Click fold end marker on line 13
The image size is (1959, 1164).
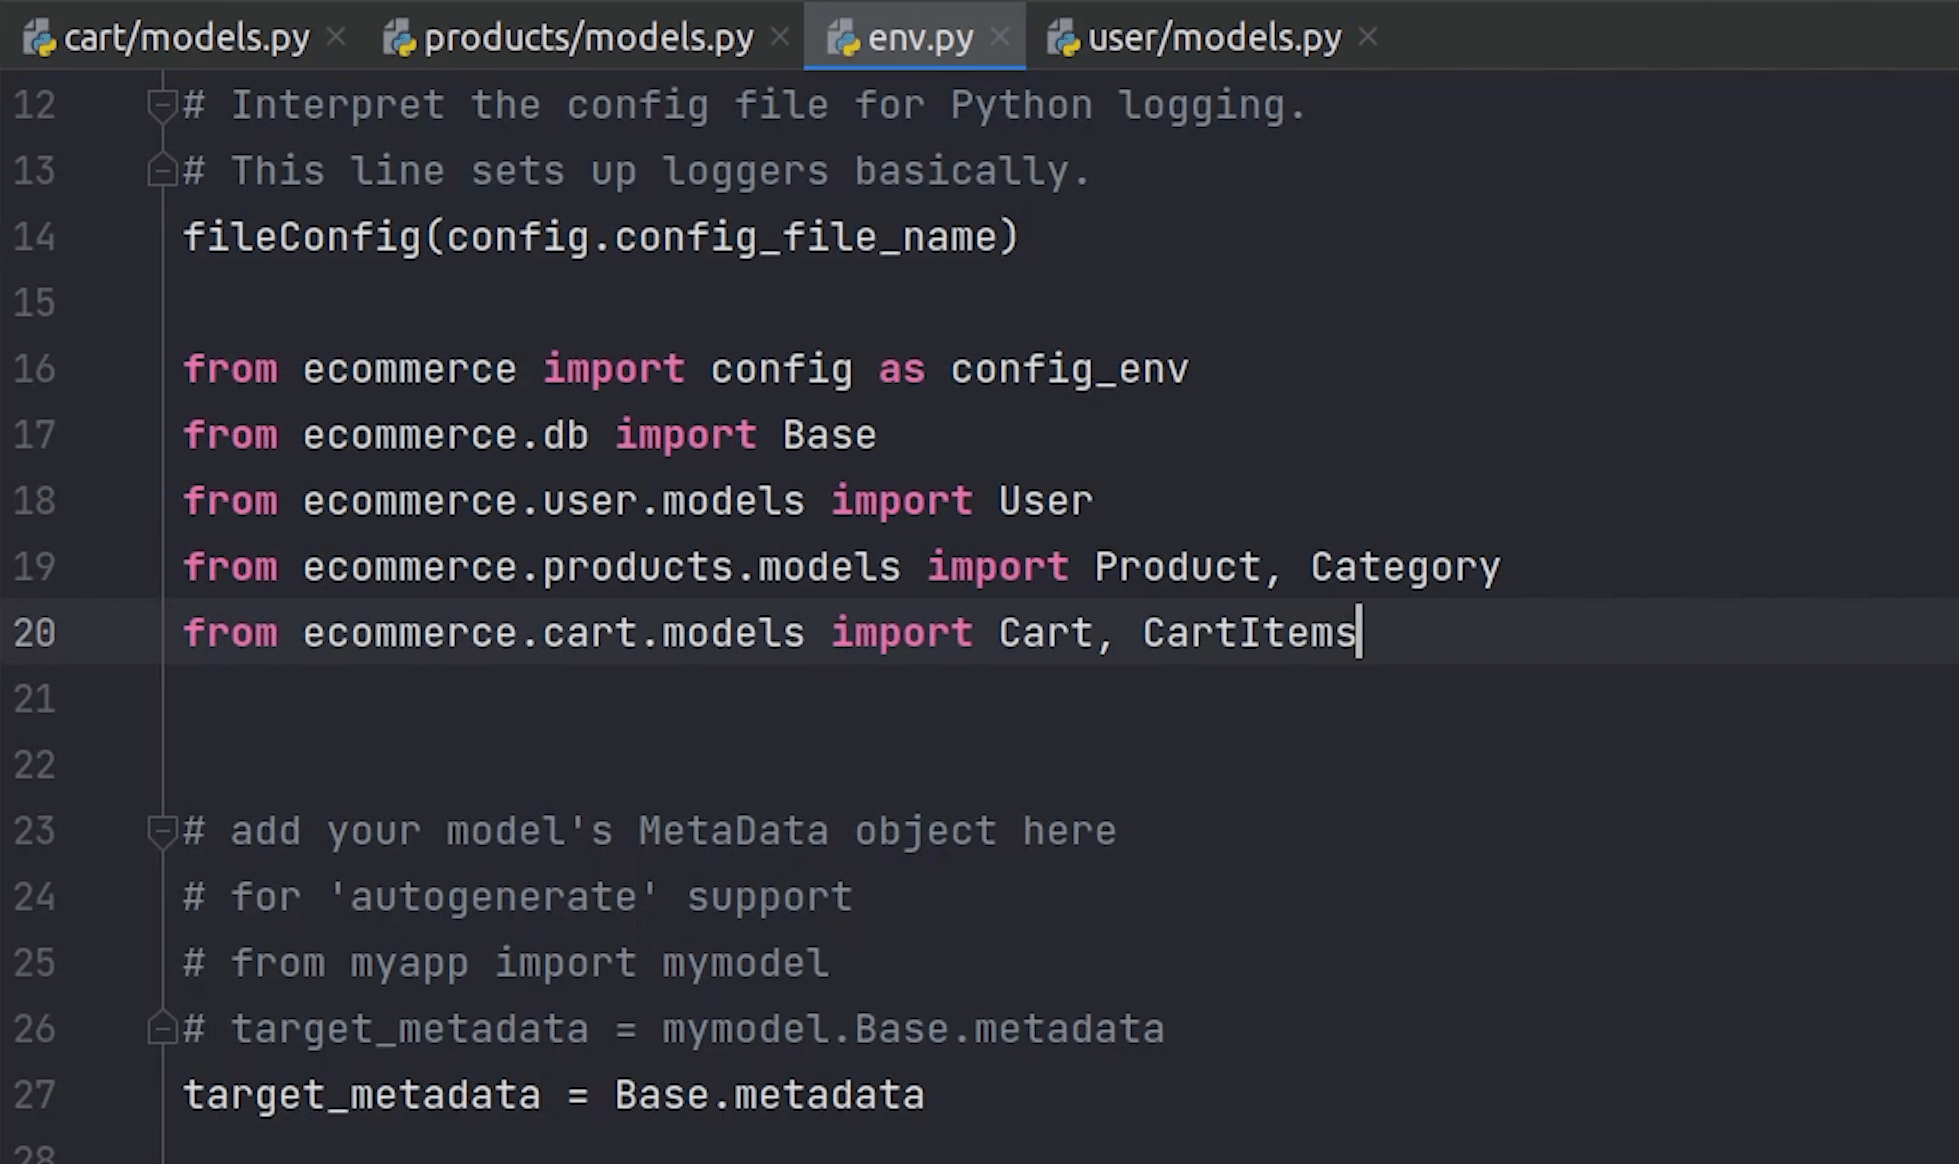161,171
